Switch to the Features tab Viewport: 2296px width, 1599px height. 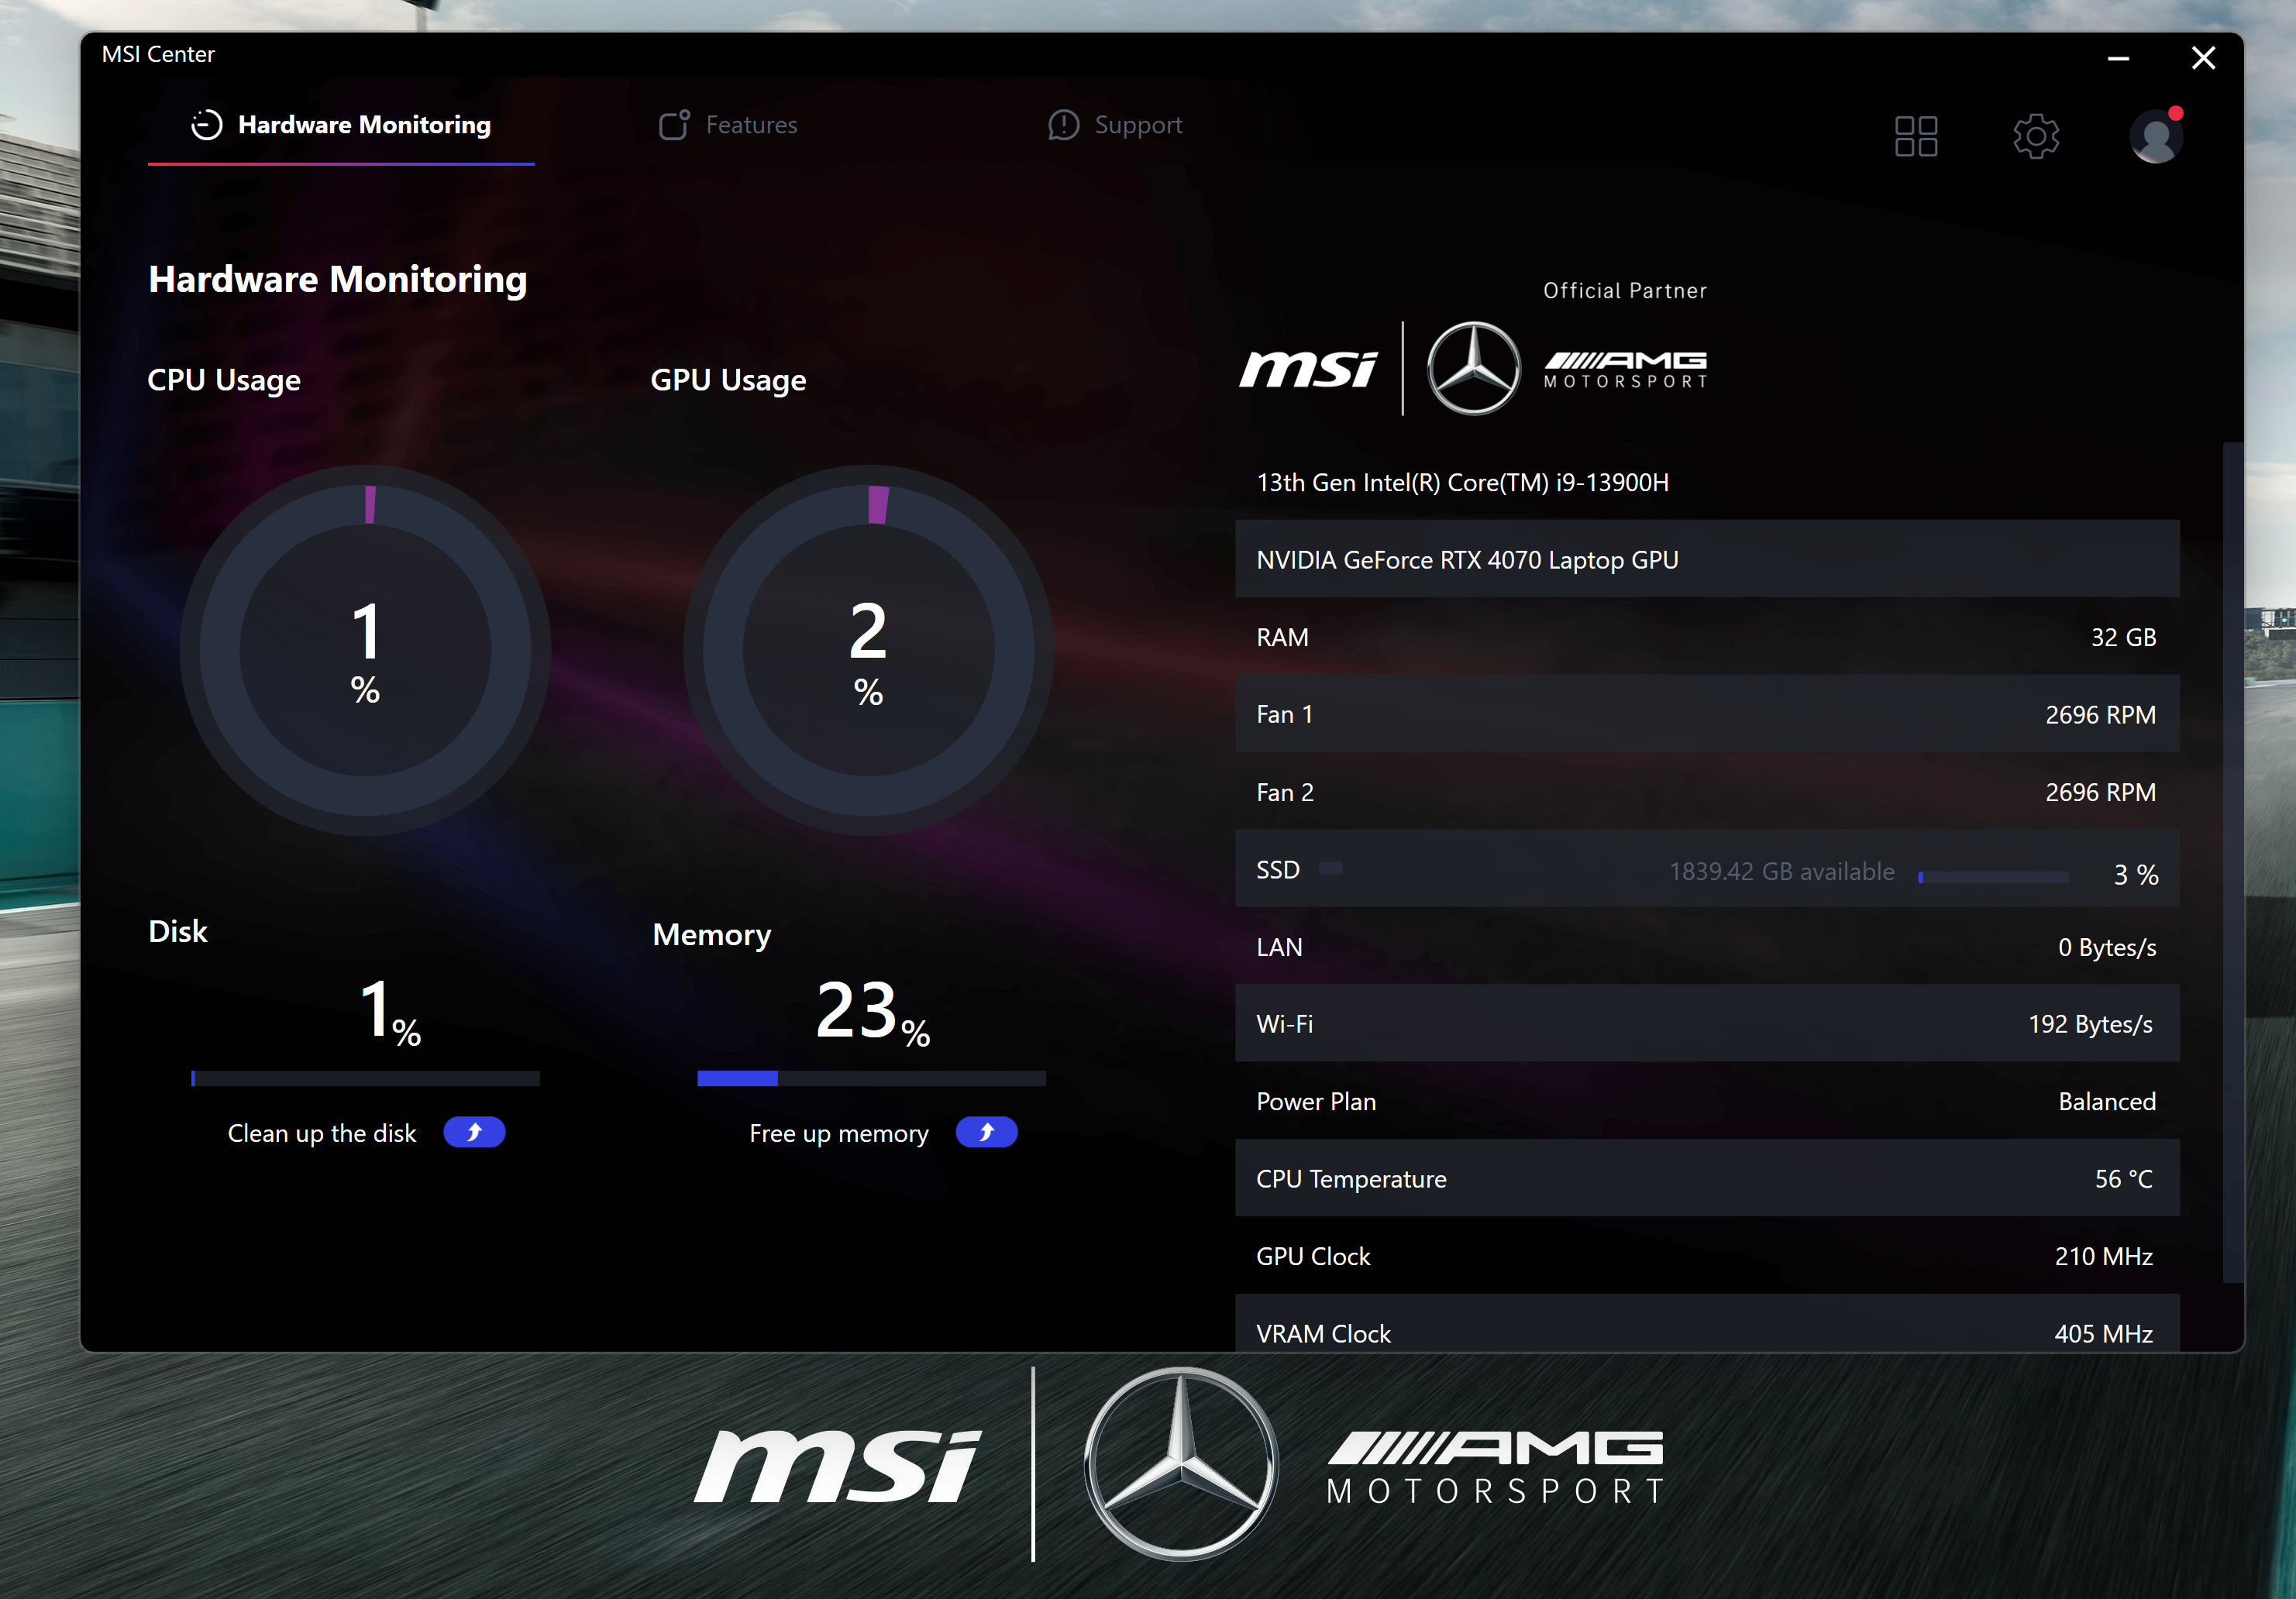(728, 125)
